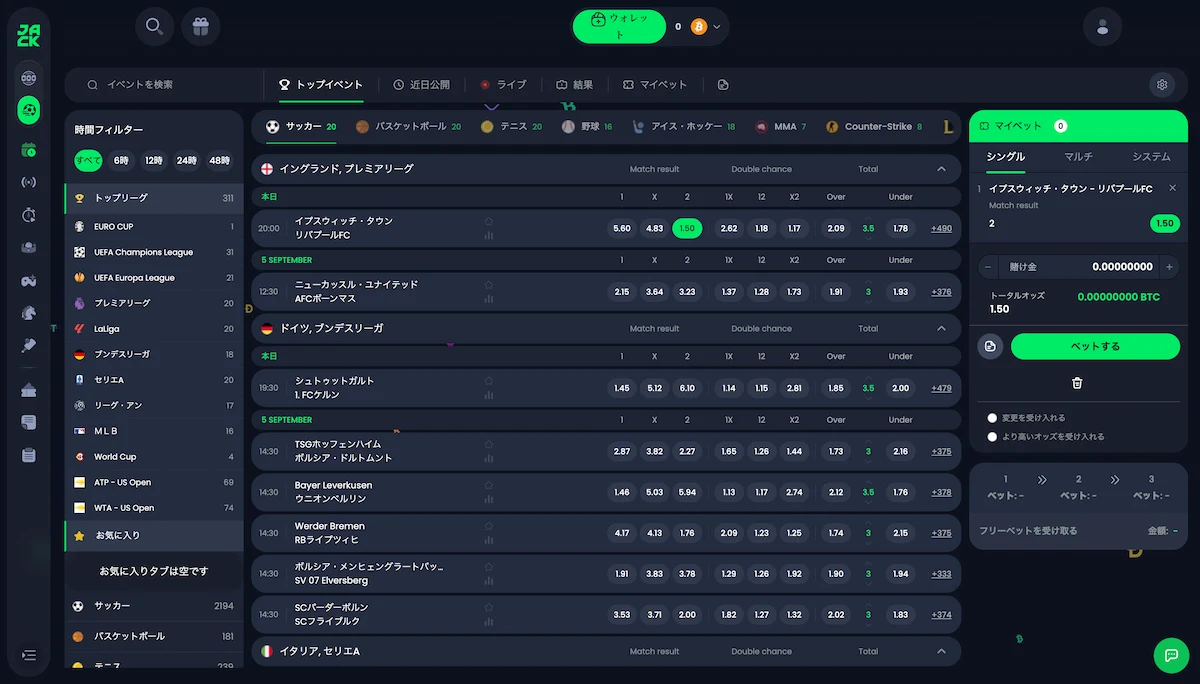1200x684 pixels.
Task: Switch to the ライブ tab
Action: (503, 85)
